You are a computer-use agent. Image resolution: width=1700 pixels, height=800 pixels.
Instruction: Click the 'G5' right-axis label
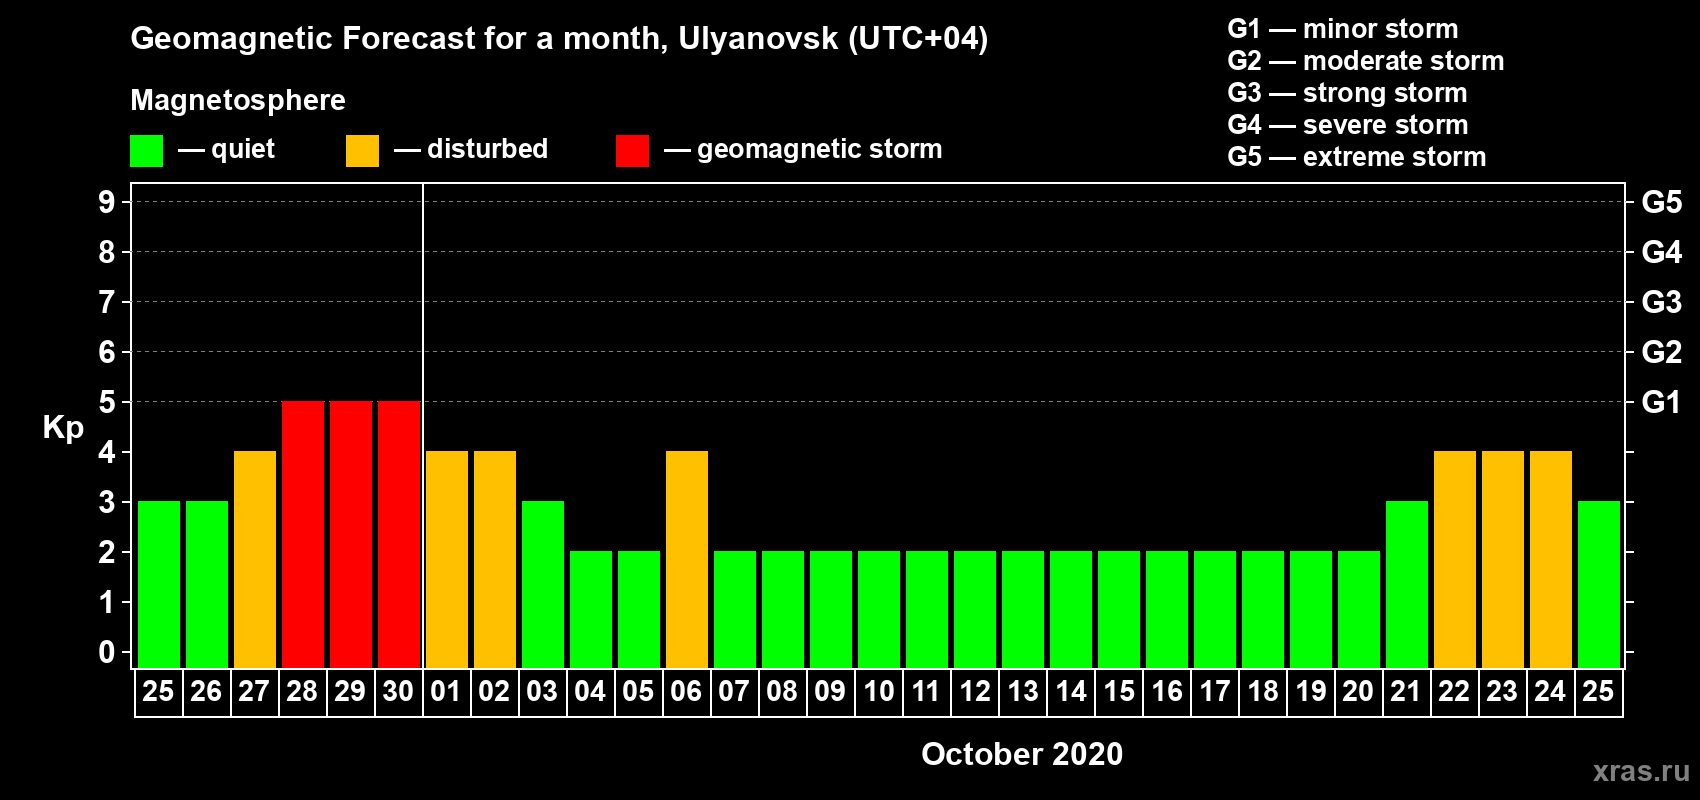(1662, 202)
